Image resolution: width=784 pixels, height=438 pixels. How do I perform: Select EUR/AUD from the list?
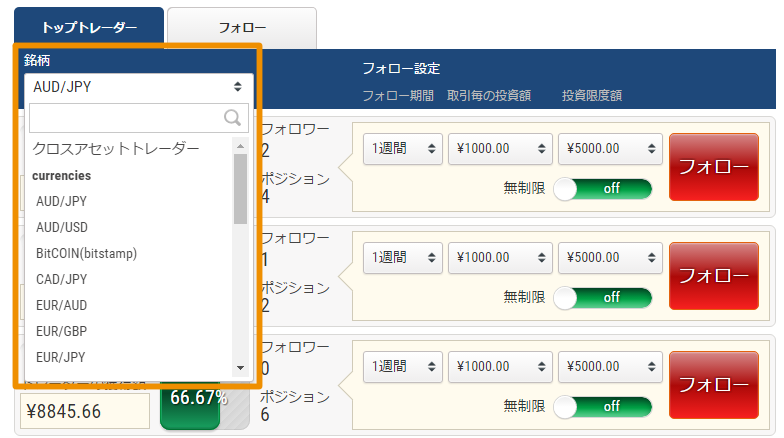click(62, 305)
